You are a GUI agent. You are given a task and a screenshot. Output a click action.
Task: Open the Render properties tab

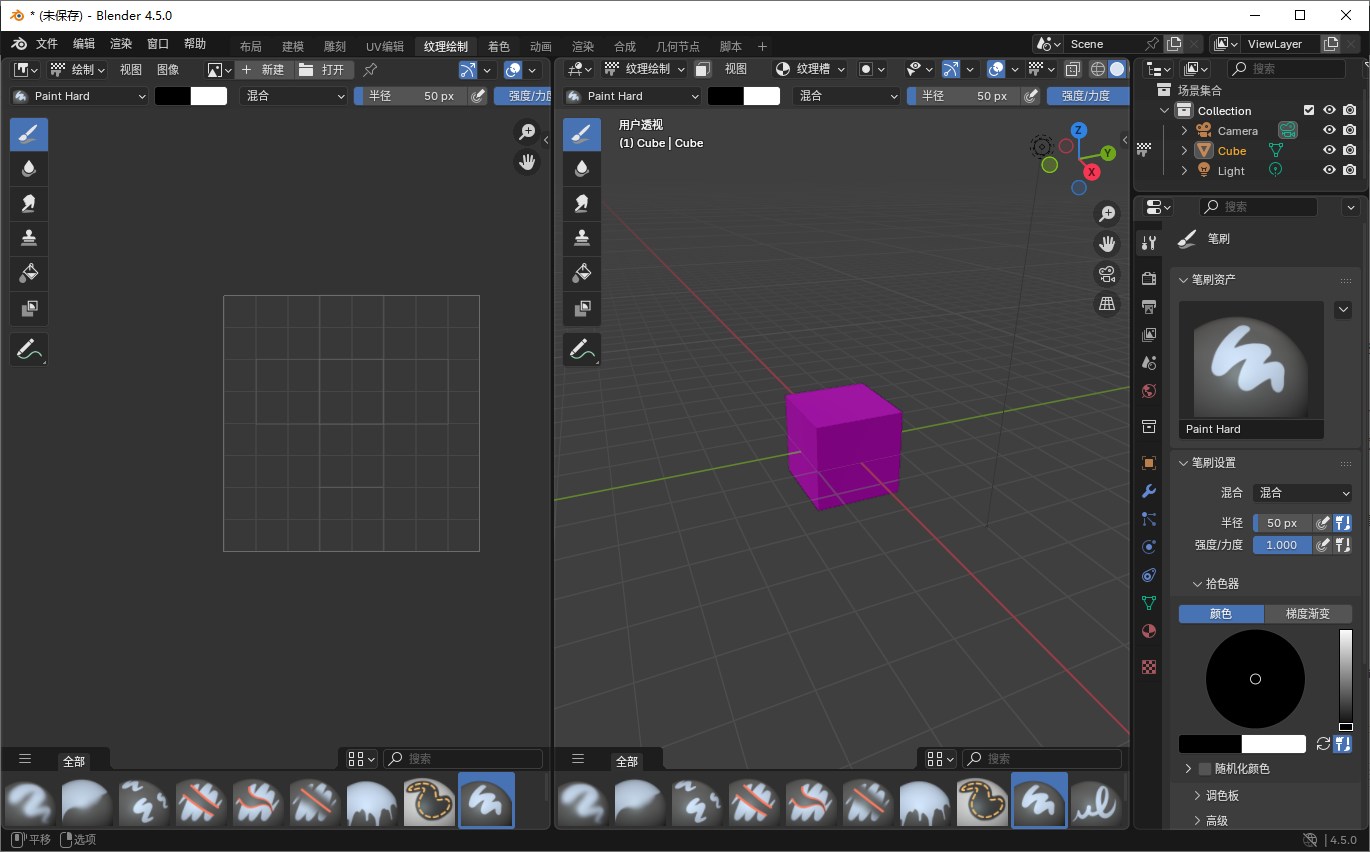[1149, 278]
